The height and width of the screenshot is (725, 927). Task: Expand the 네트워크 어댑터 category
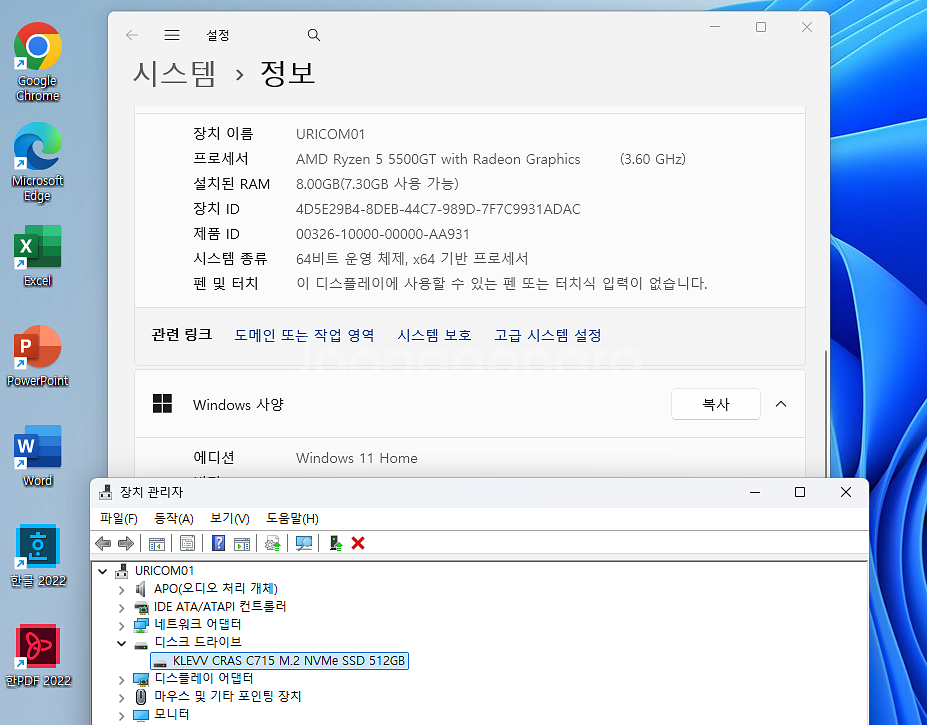click(122, 624)
